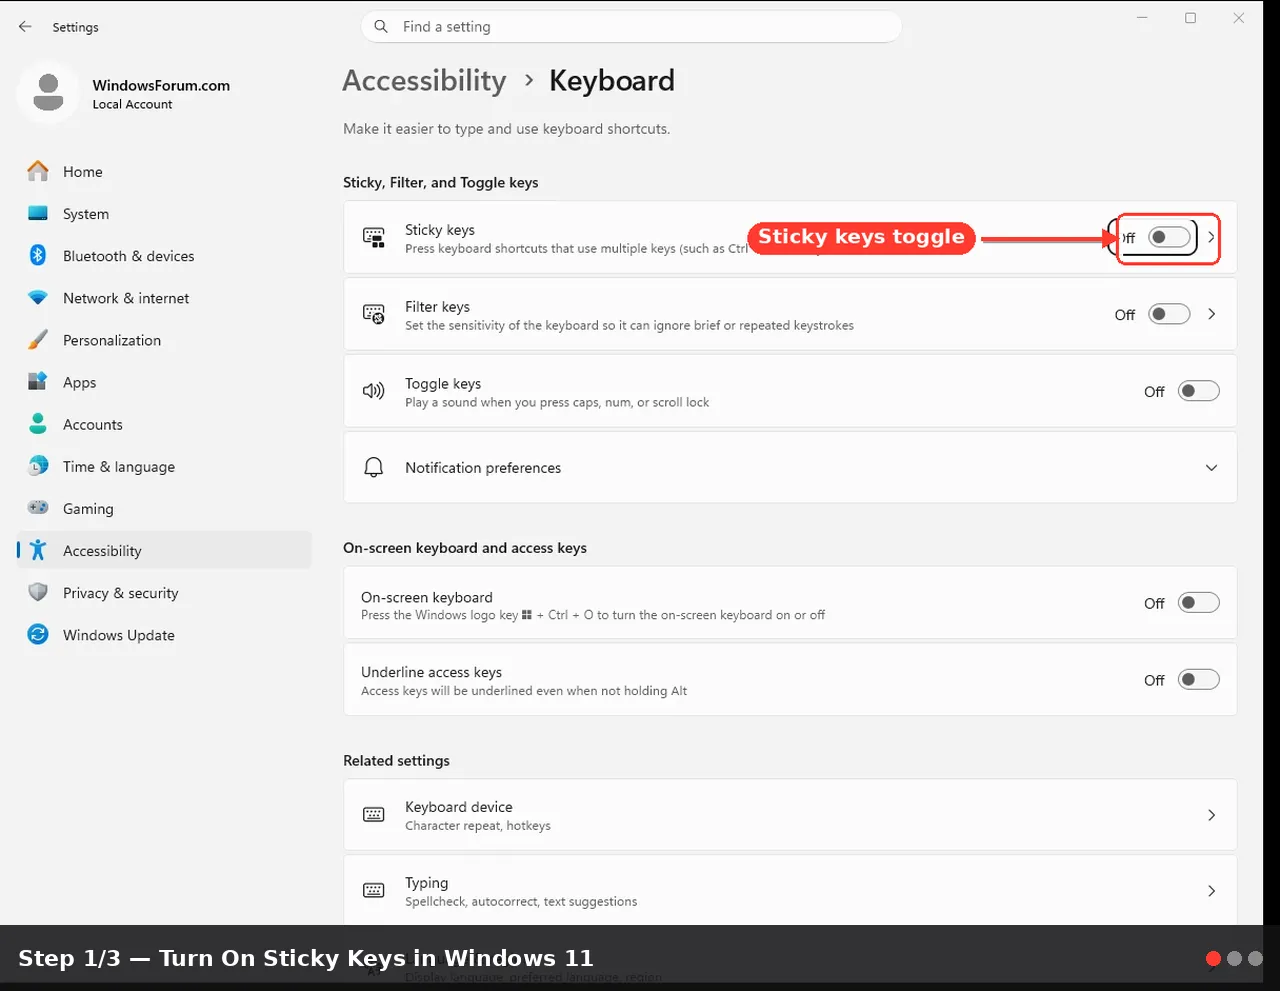Open Privacy & security page
Screen dimensions: 1280x991
click(164, 592)
